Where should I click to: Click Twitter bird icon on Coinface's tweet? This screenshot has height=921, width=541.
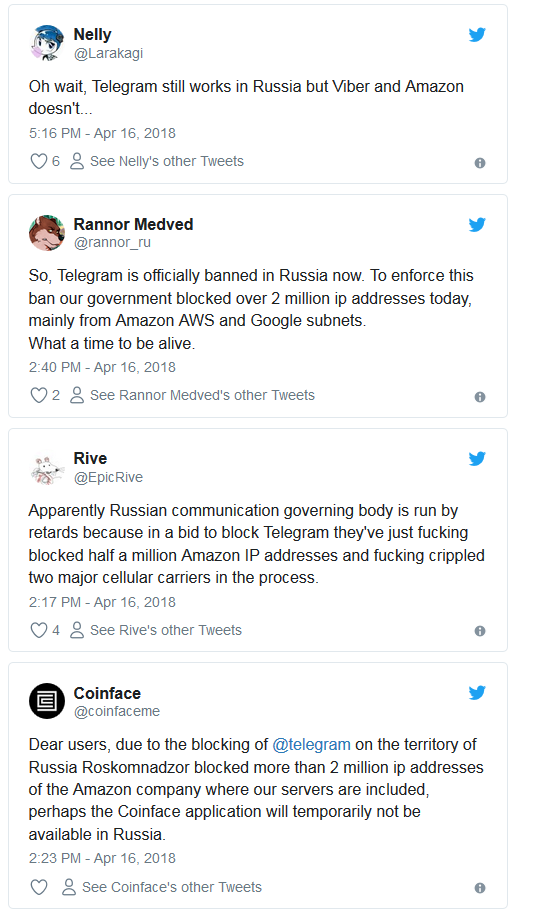click(477, 693)
